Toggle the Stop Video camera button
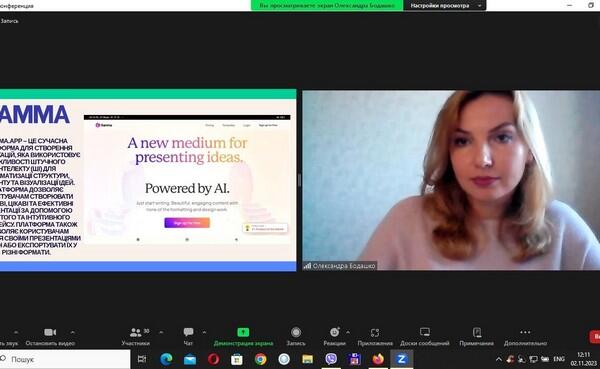 50,336
